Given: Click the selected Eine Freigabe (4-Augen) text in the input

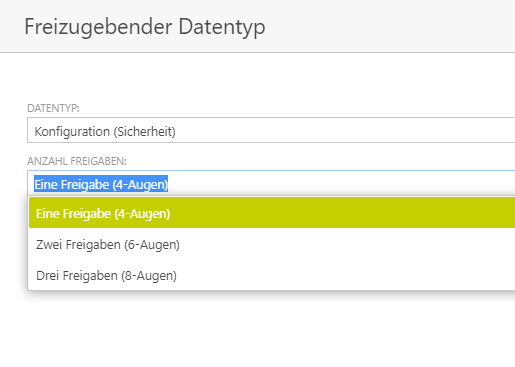Looking at the screenshot, I should (x=101, y=184).
